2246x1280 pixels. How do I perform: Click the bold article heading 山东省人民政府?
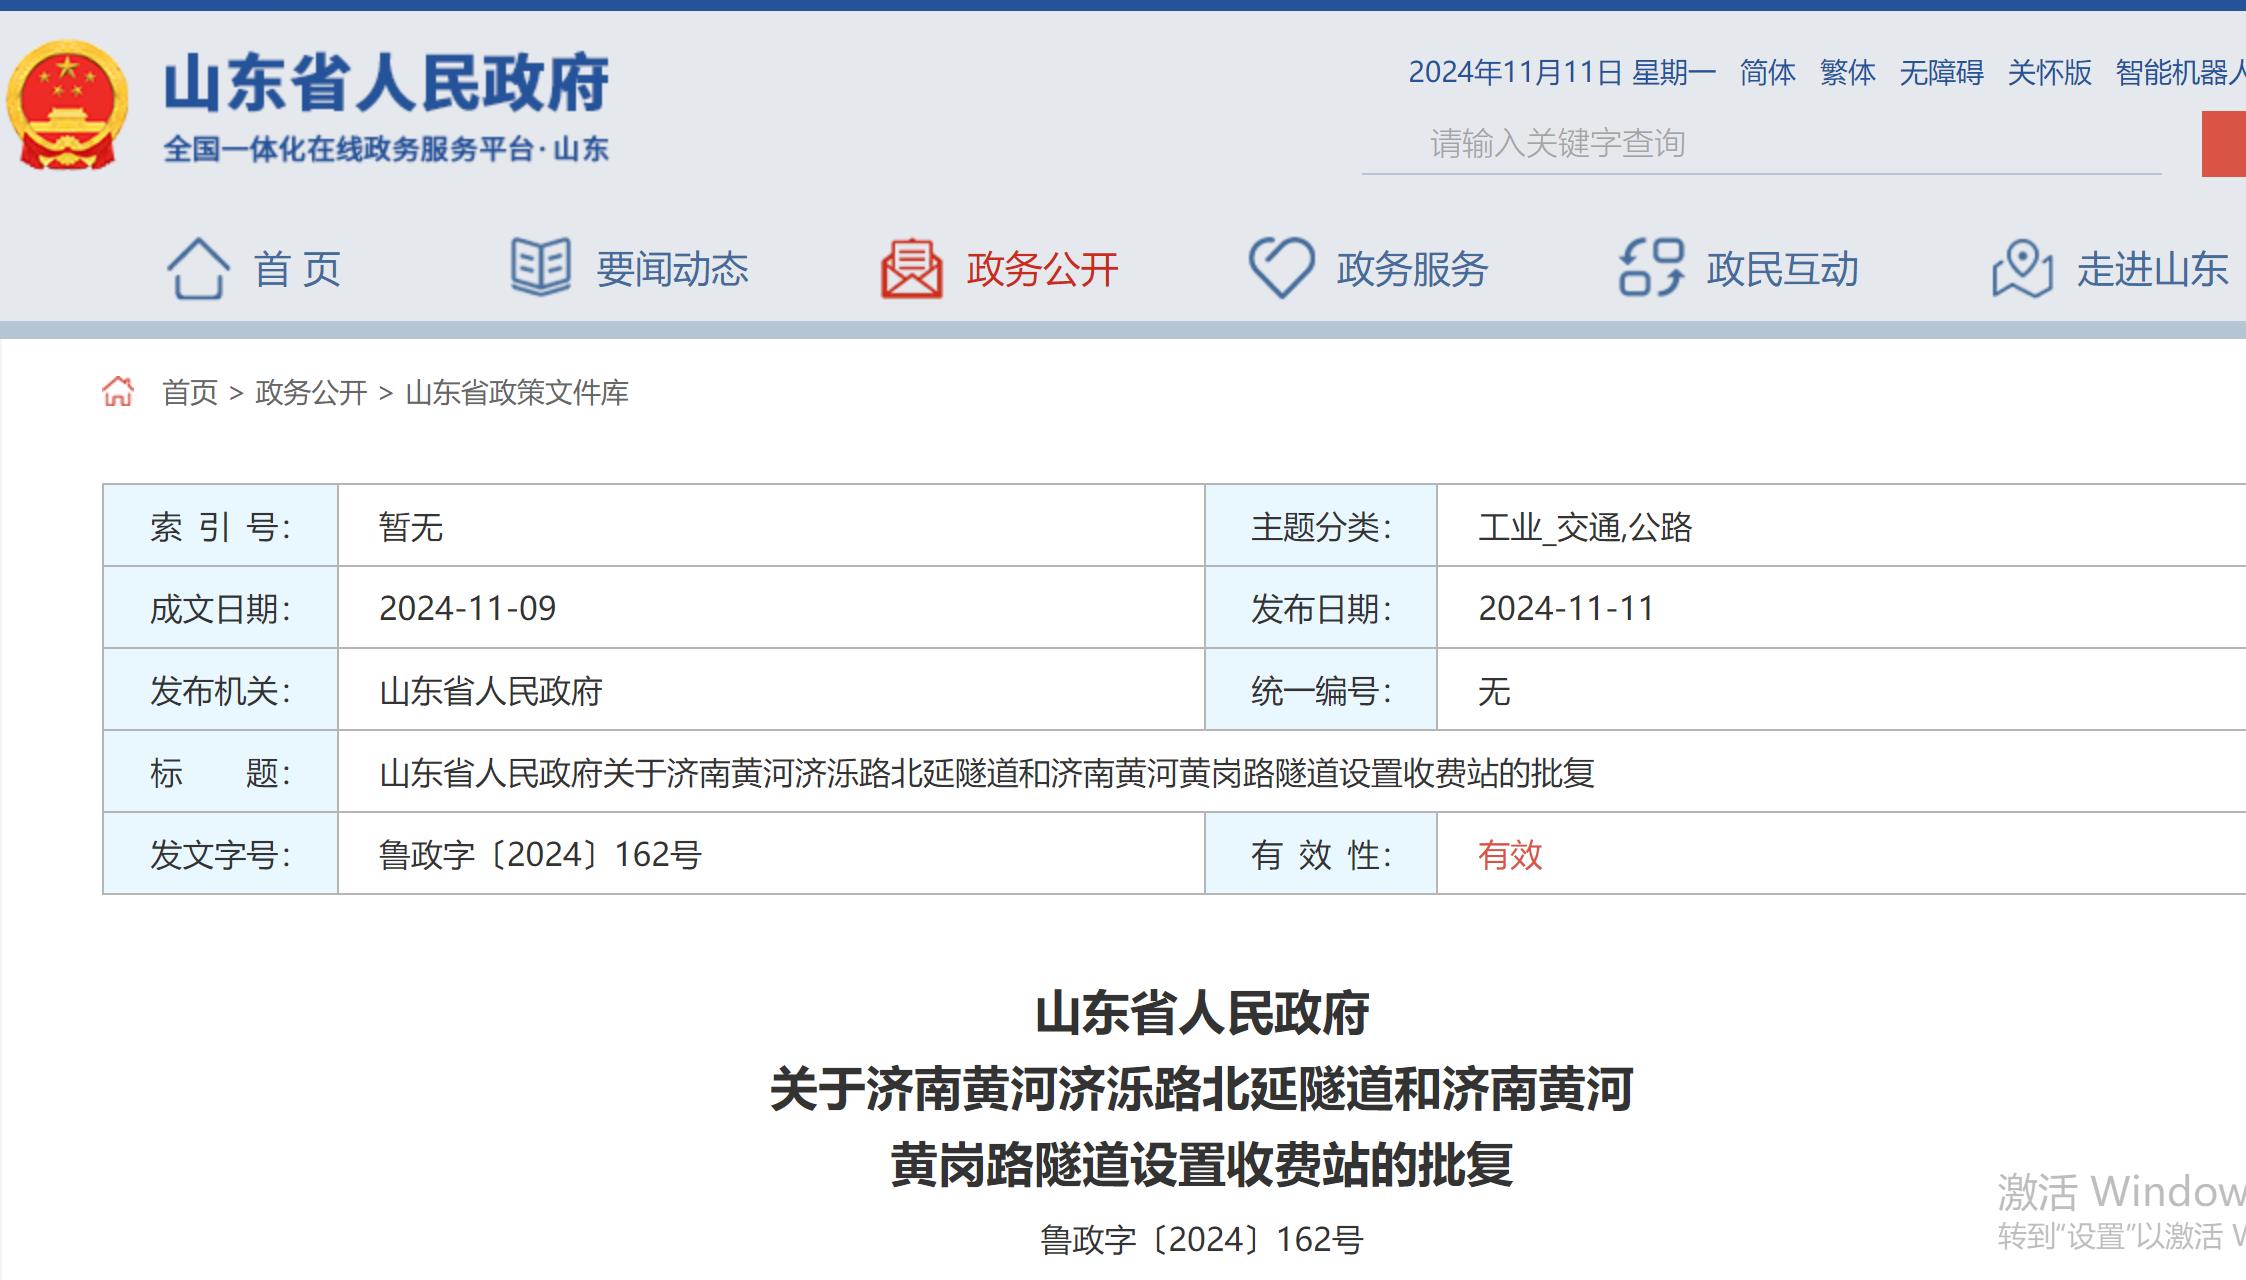(x=1201, y=1013)
